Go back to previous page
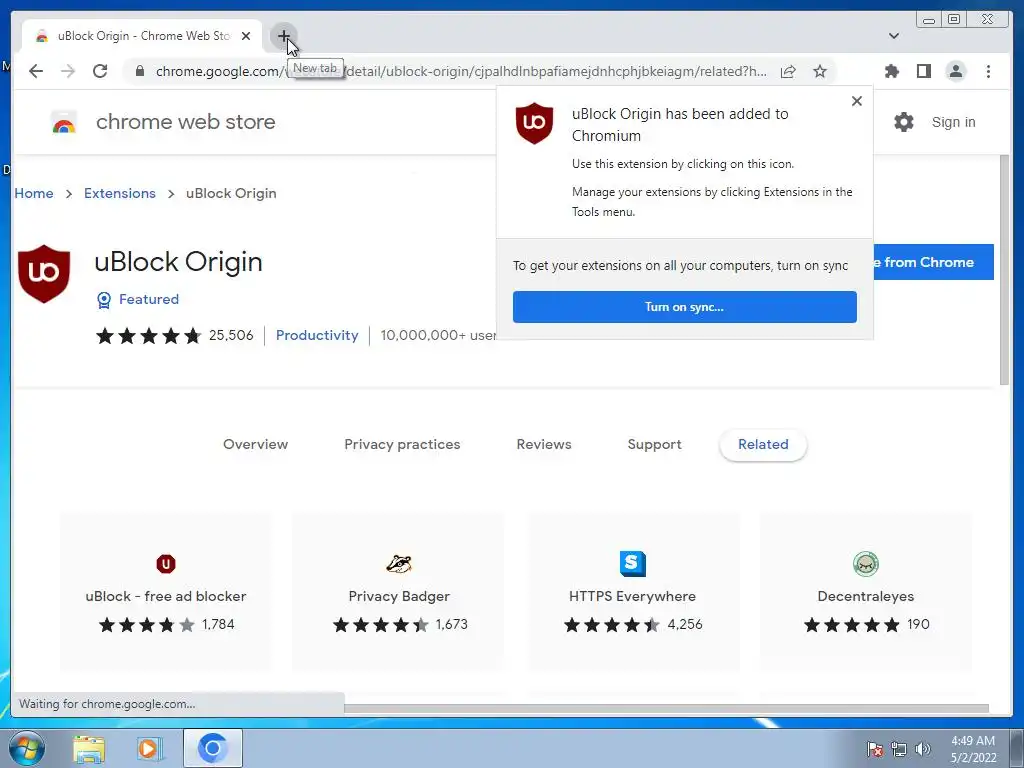This screenshot has height=768, width=1024. coord(36,71)
